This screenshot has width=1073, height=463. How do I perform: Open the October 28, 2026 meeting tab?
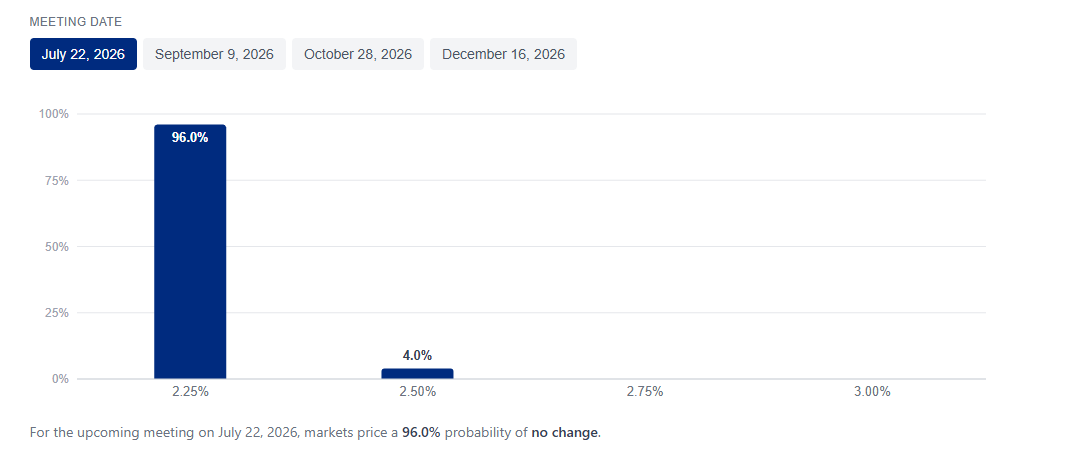358,54
